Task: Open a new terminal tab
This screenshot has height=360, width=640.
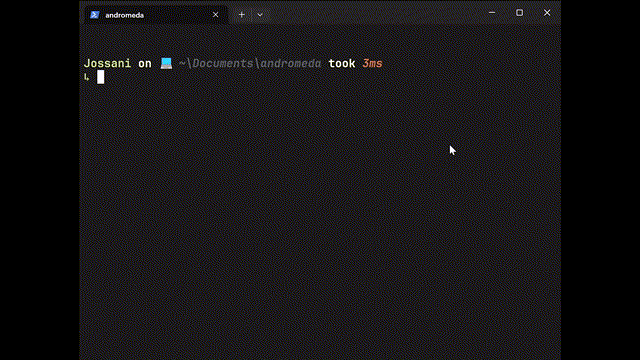Action: (242, 15)
